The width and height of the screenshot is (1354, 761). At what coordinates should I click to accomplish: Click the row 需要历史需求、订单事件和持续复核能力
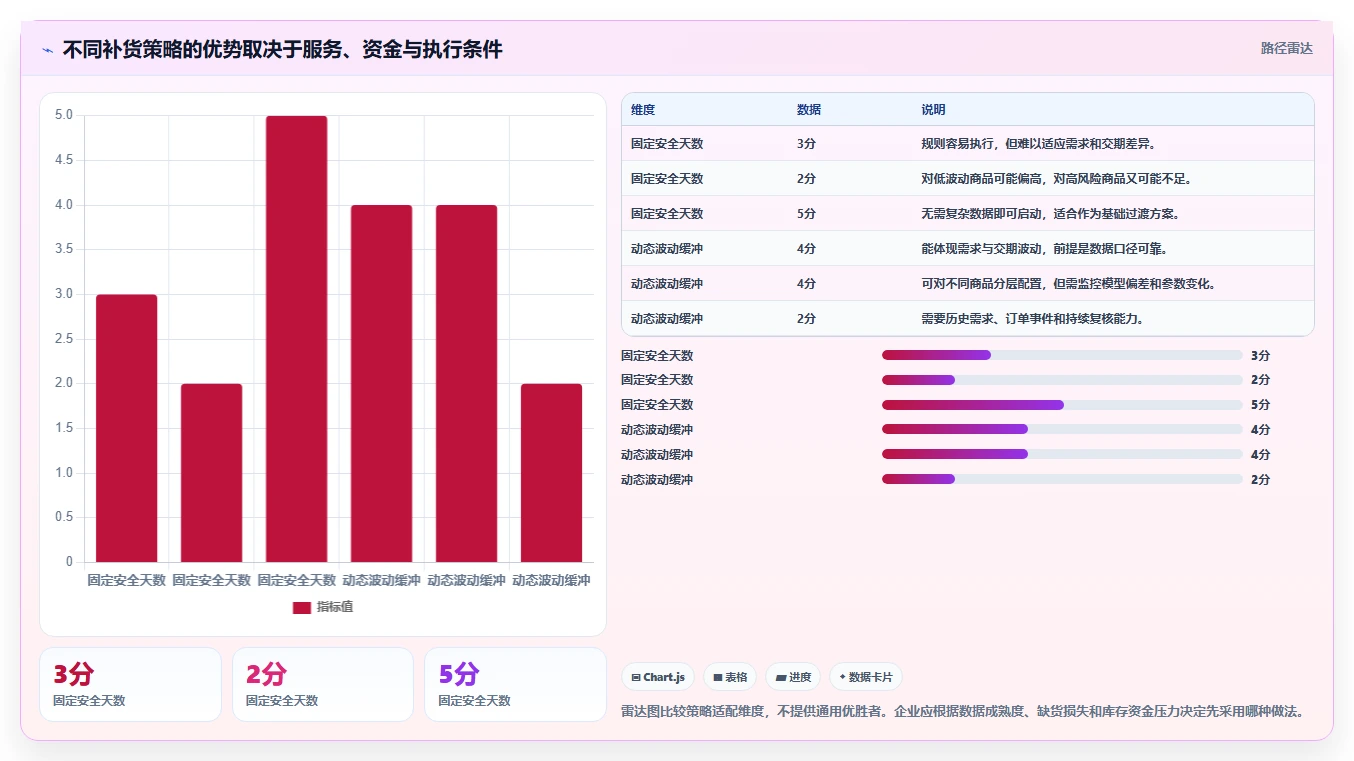(967, 318)
